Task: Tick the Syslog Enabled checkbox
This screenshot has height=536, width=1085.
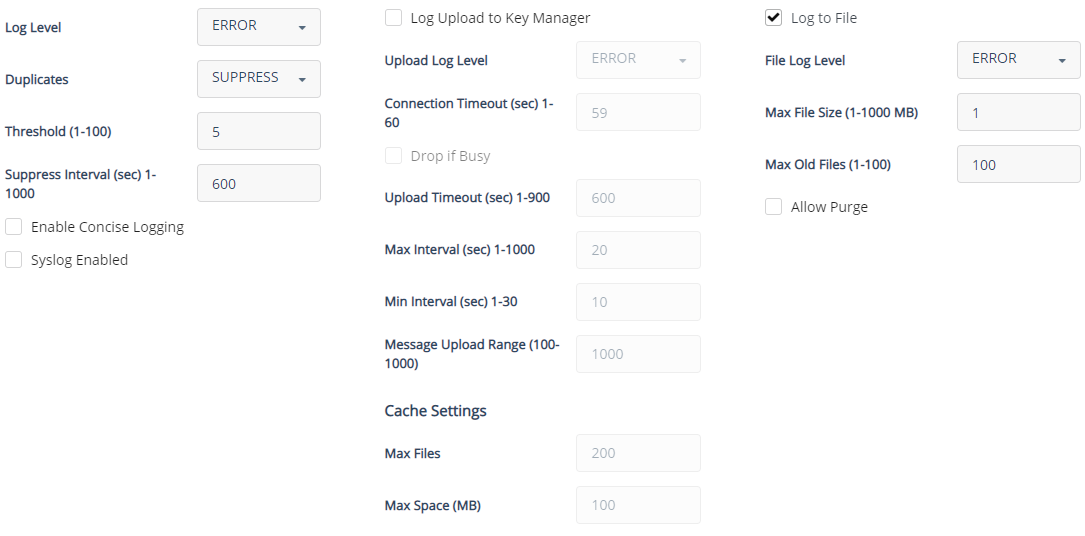Action: (x=14, y=260)
